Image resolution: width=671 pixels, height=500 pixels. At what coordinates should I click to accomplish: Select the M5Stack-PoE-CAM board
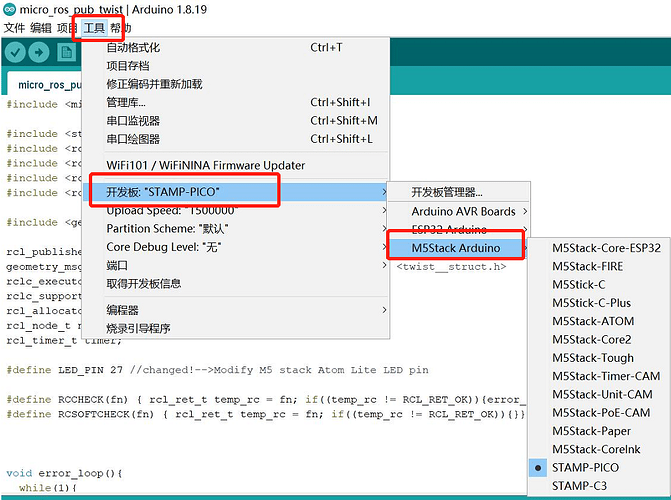(x=599, y=413)
